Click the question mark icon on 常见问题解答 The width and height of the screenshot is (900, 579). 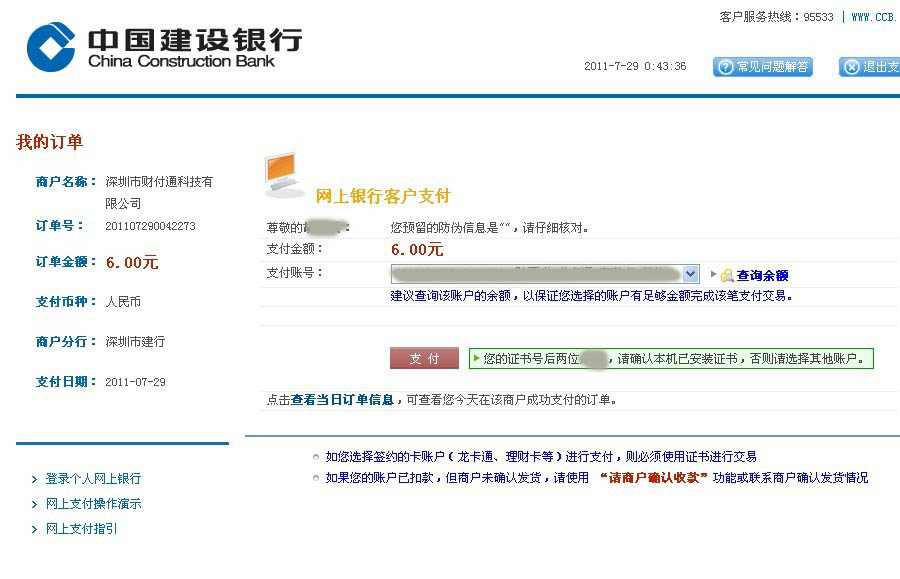[x=726, y=67]
